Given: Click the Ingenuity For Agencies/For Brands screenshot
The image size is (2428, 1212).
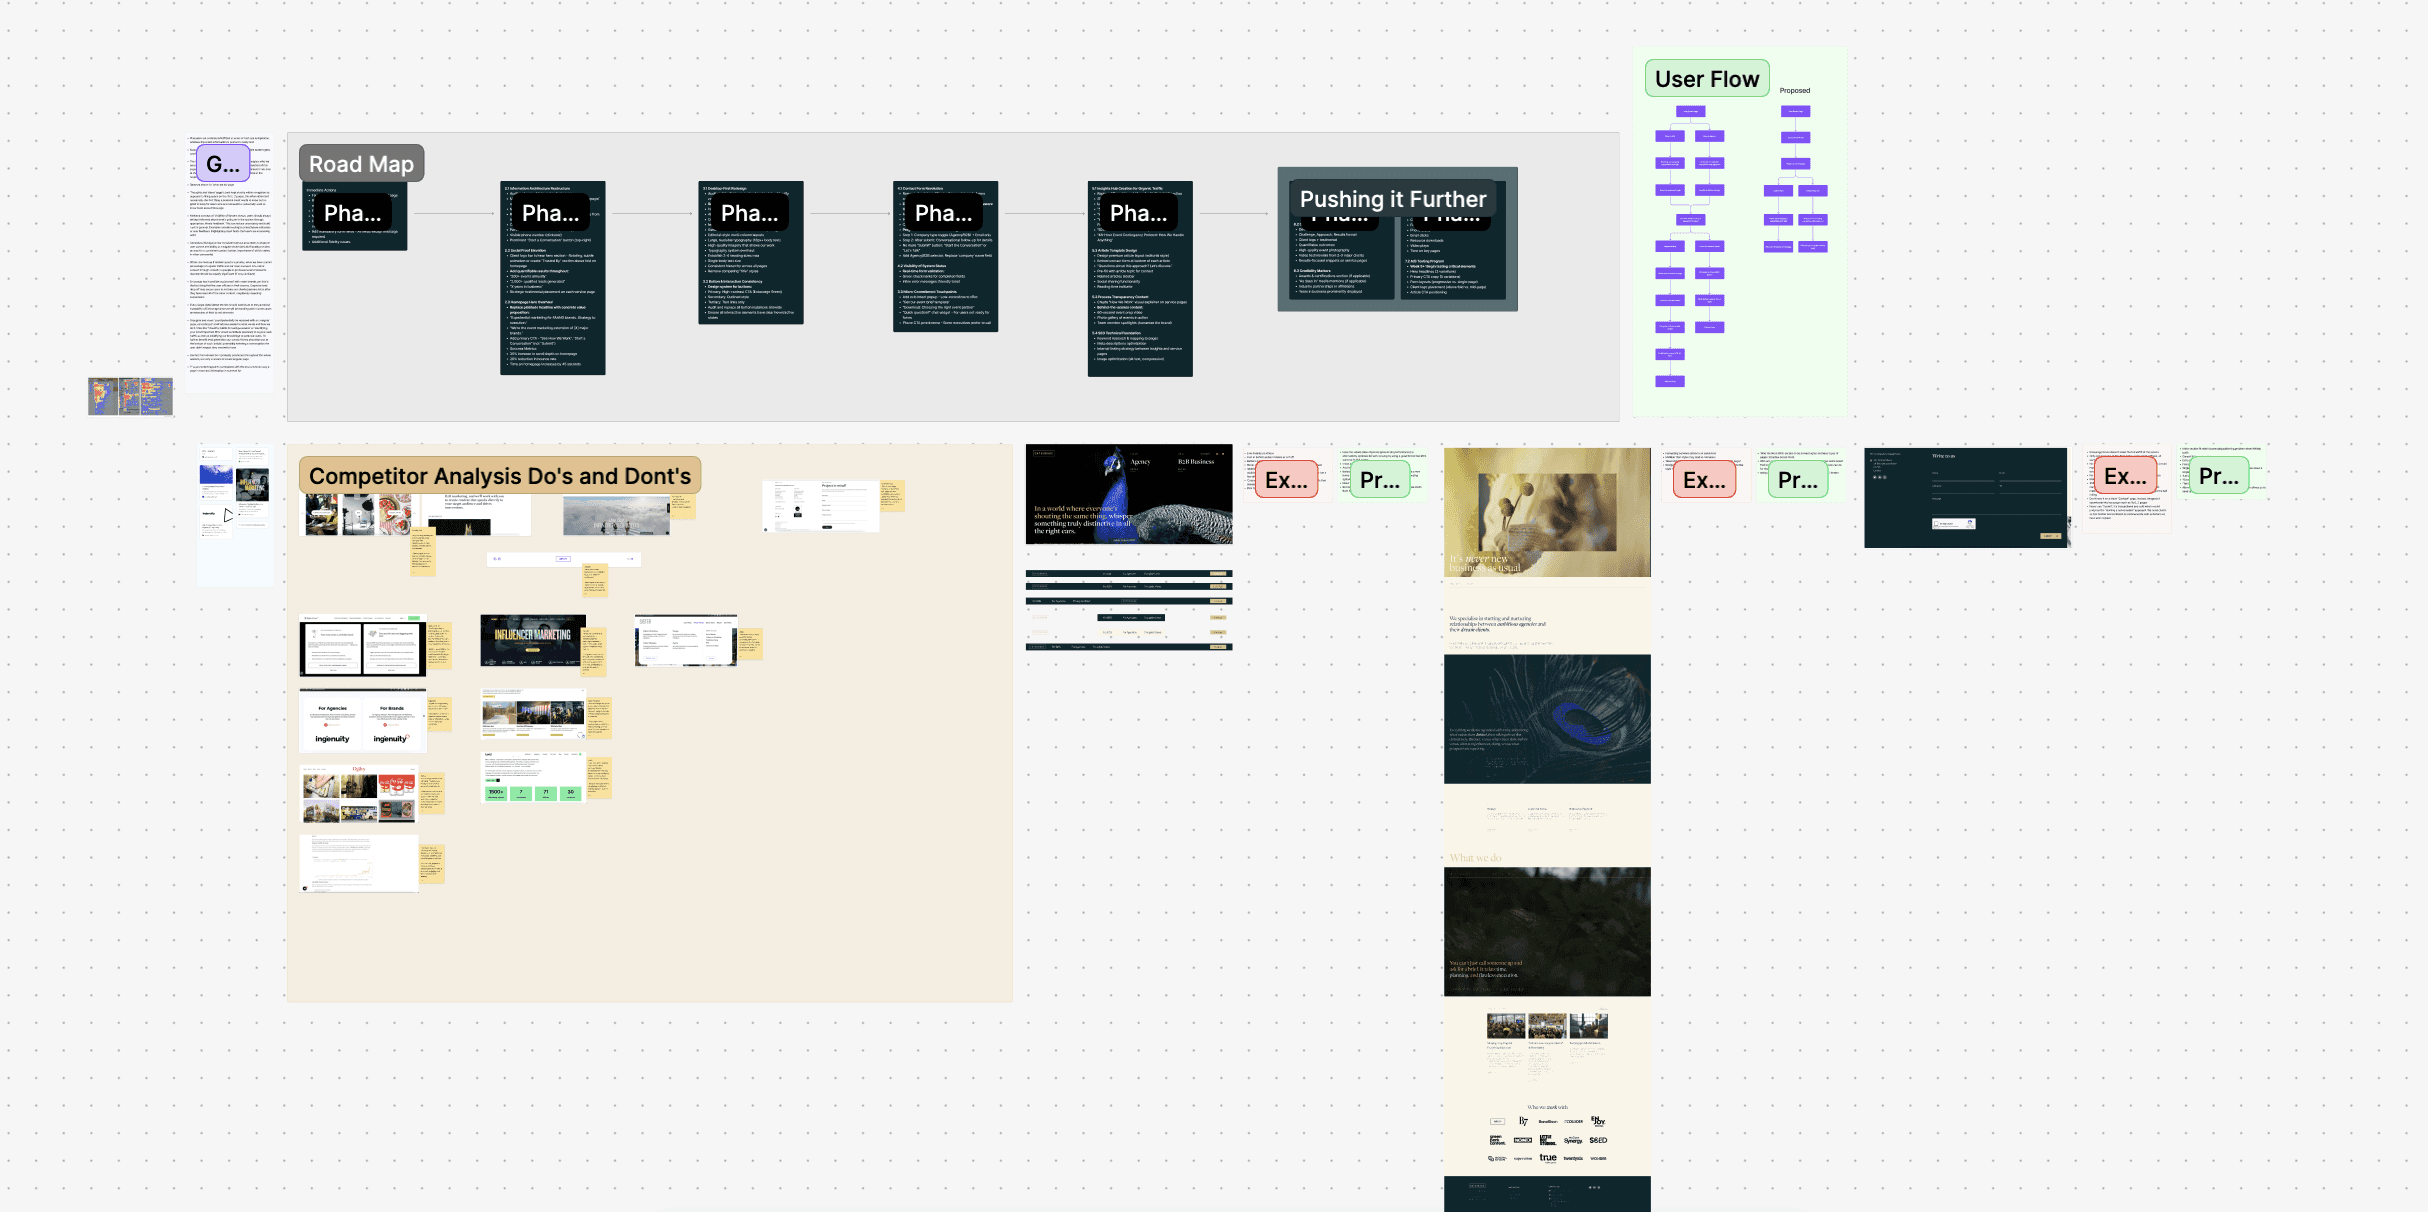Looking at the screenshot, I should click(x=362, y=721).
